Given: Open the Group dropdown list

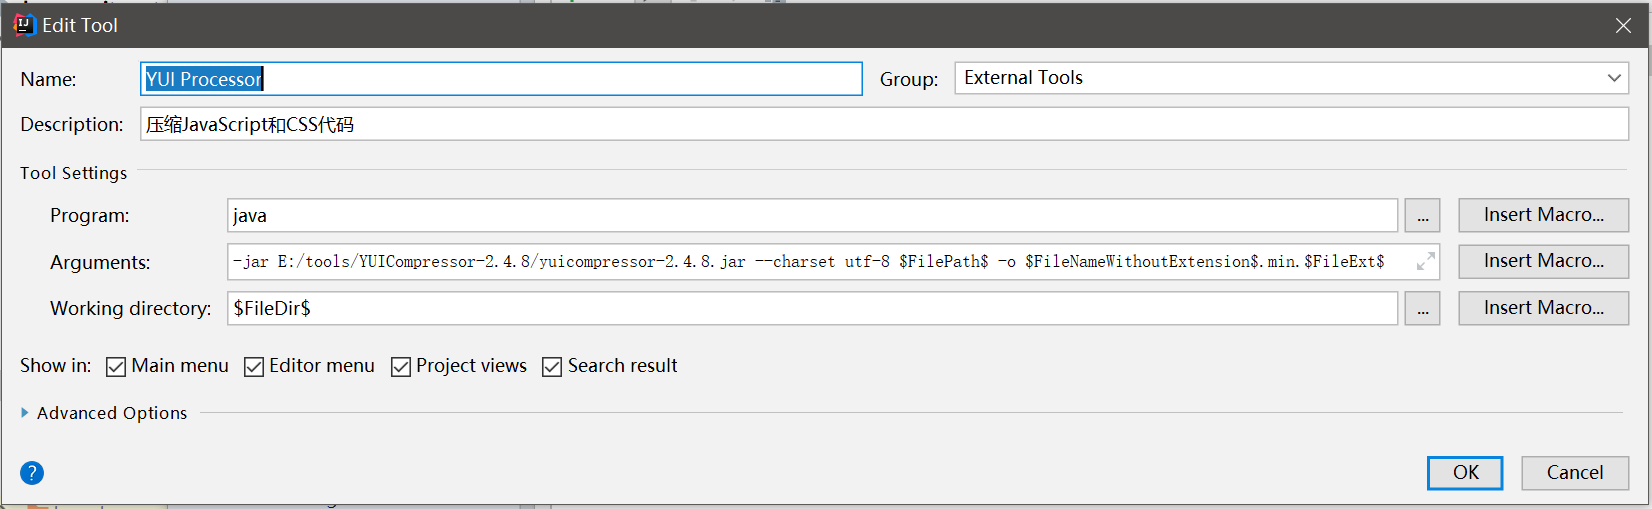Looking at the screenshot, I should (x=1613, y=78).
